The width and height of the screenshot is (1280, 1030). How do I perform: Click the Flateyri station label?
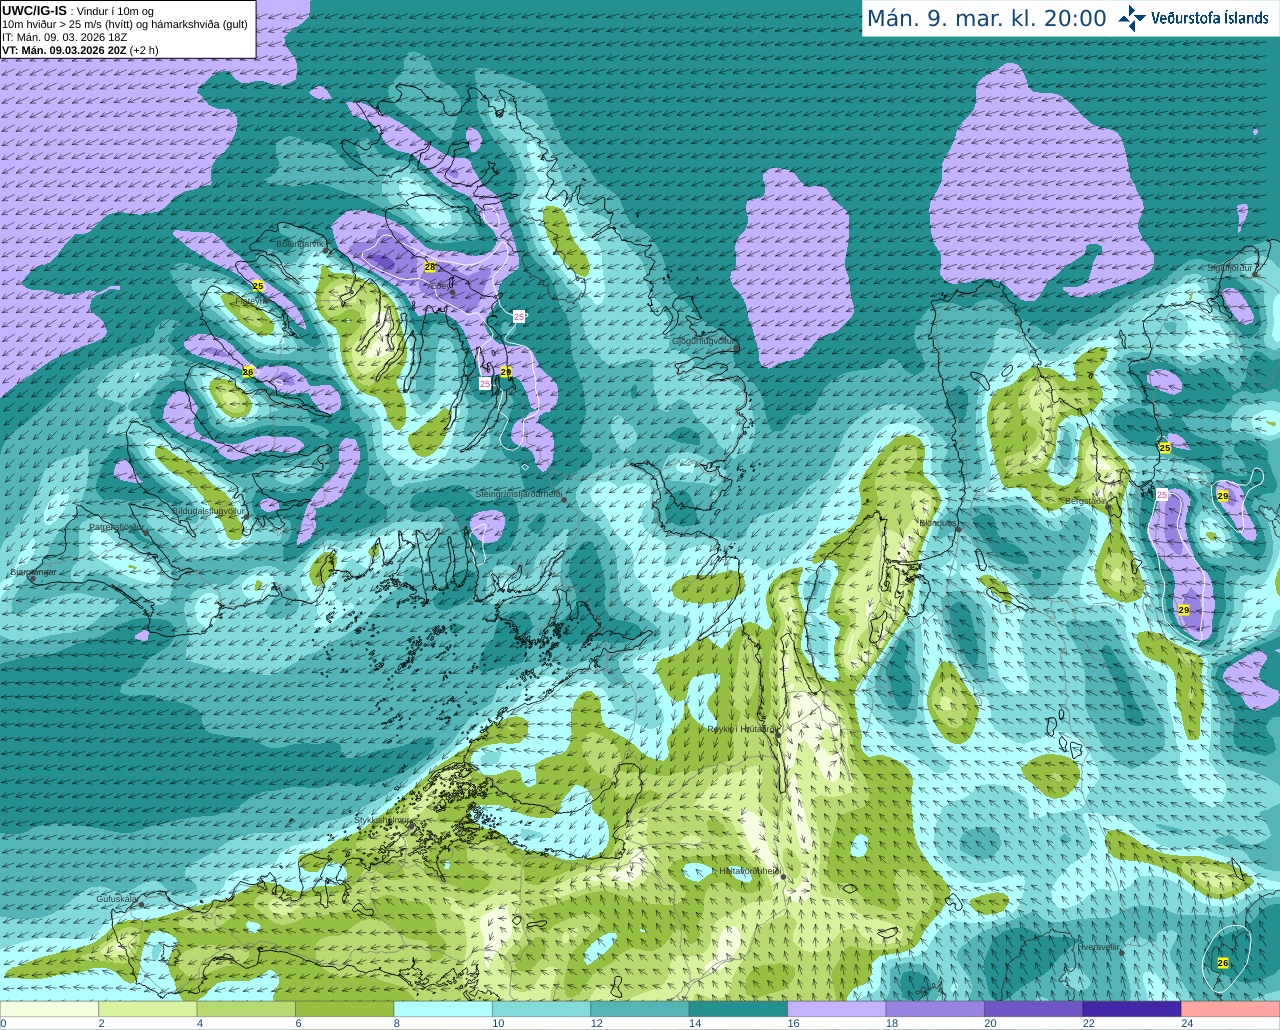[x=251, y=300]
